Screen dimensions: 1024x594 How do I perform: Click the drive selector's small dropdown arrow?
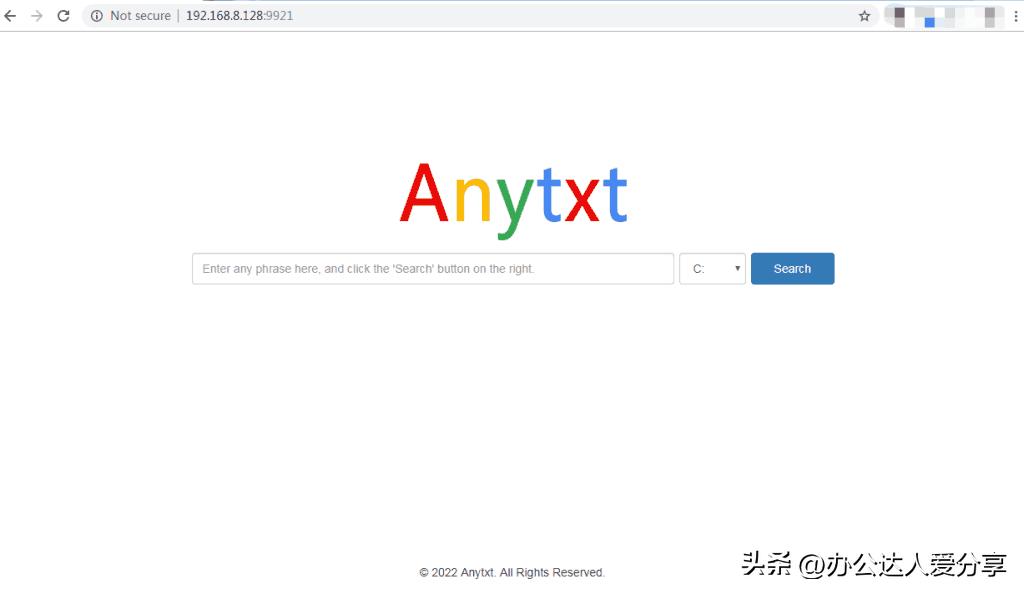[737, 268]
